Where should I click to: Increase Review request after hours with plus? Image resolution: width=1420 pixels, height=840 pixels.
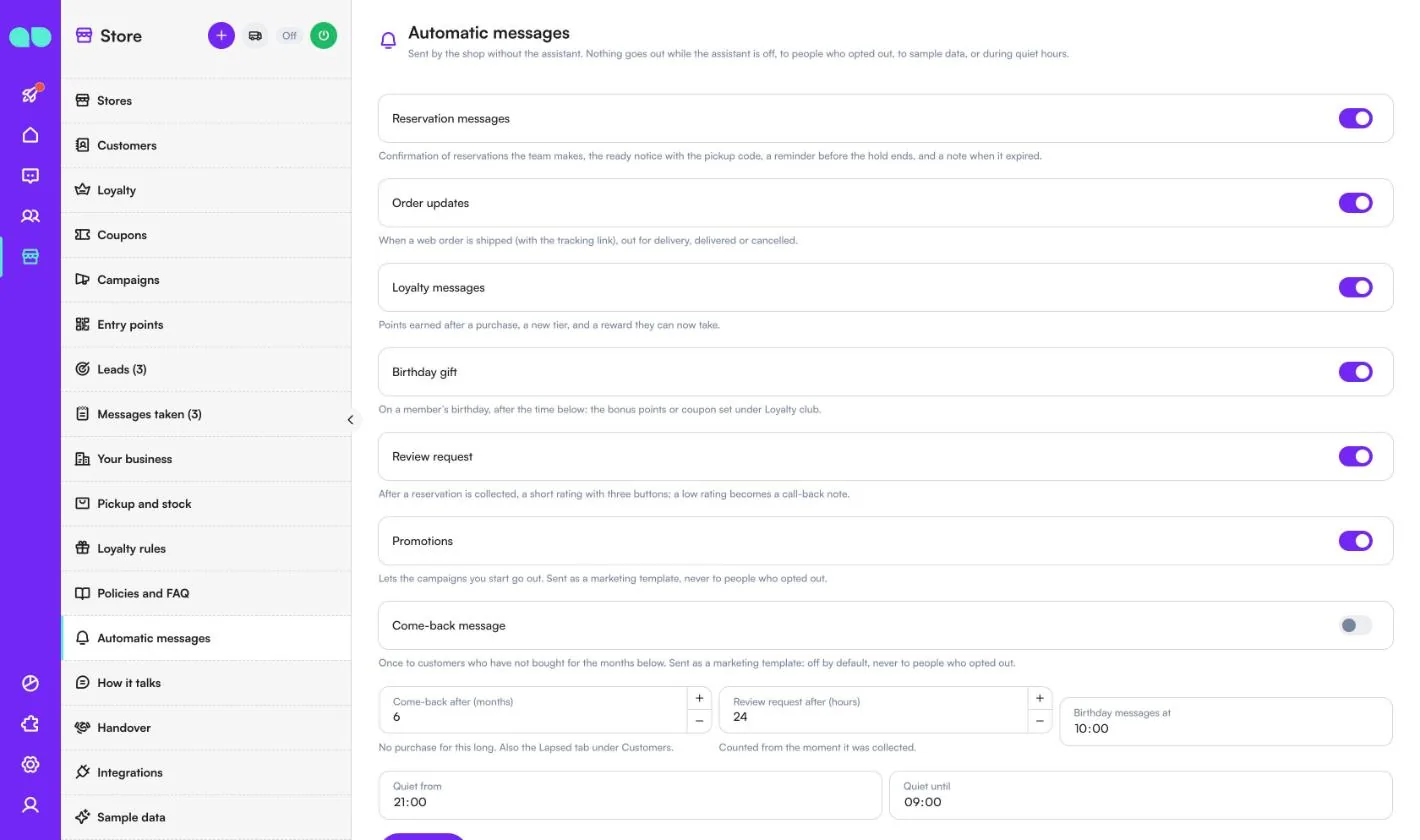[1040, 698]
